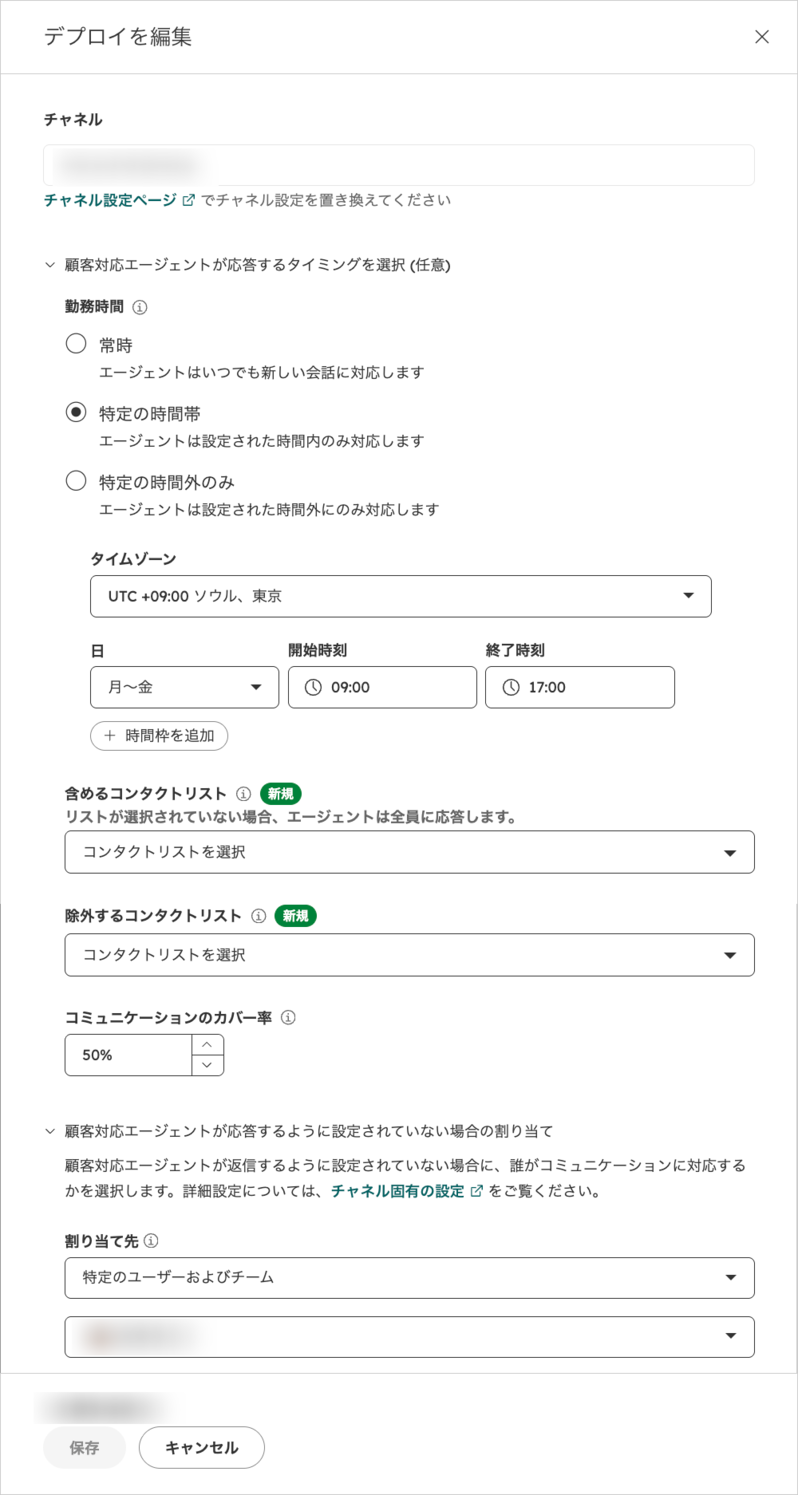Close the デプロイを編集 dialog with X
798x1495 pixels.
[762, 37]
